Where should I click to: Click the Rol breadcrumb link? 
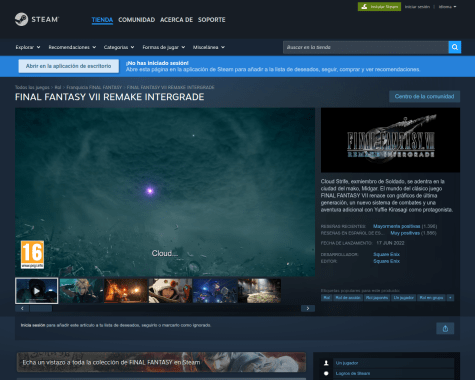(x=58, y=87)
